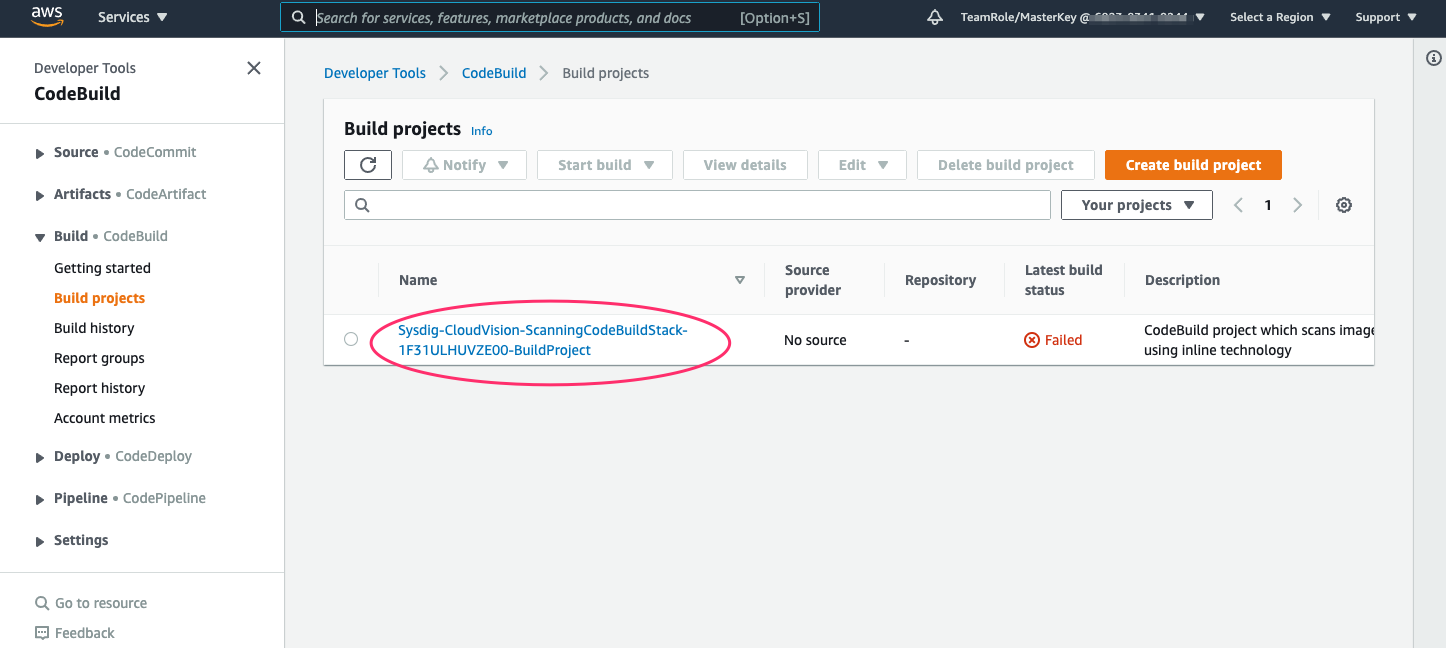Image resolution: width=1446 pixels, height=648 pixels.
Task: Open the Sysdig-CloudVision BuildProject link
Action: tap(543, 340)
